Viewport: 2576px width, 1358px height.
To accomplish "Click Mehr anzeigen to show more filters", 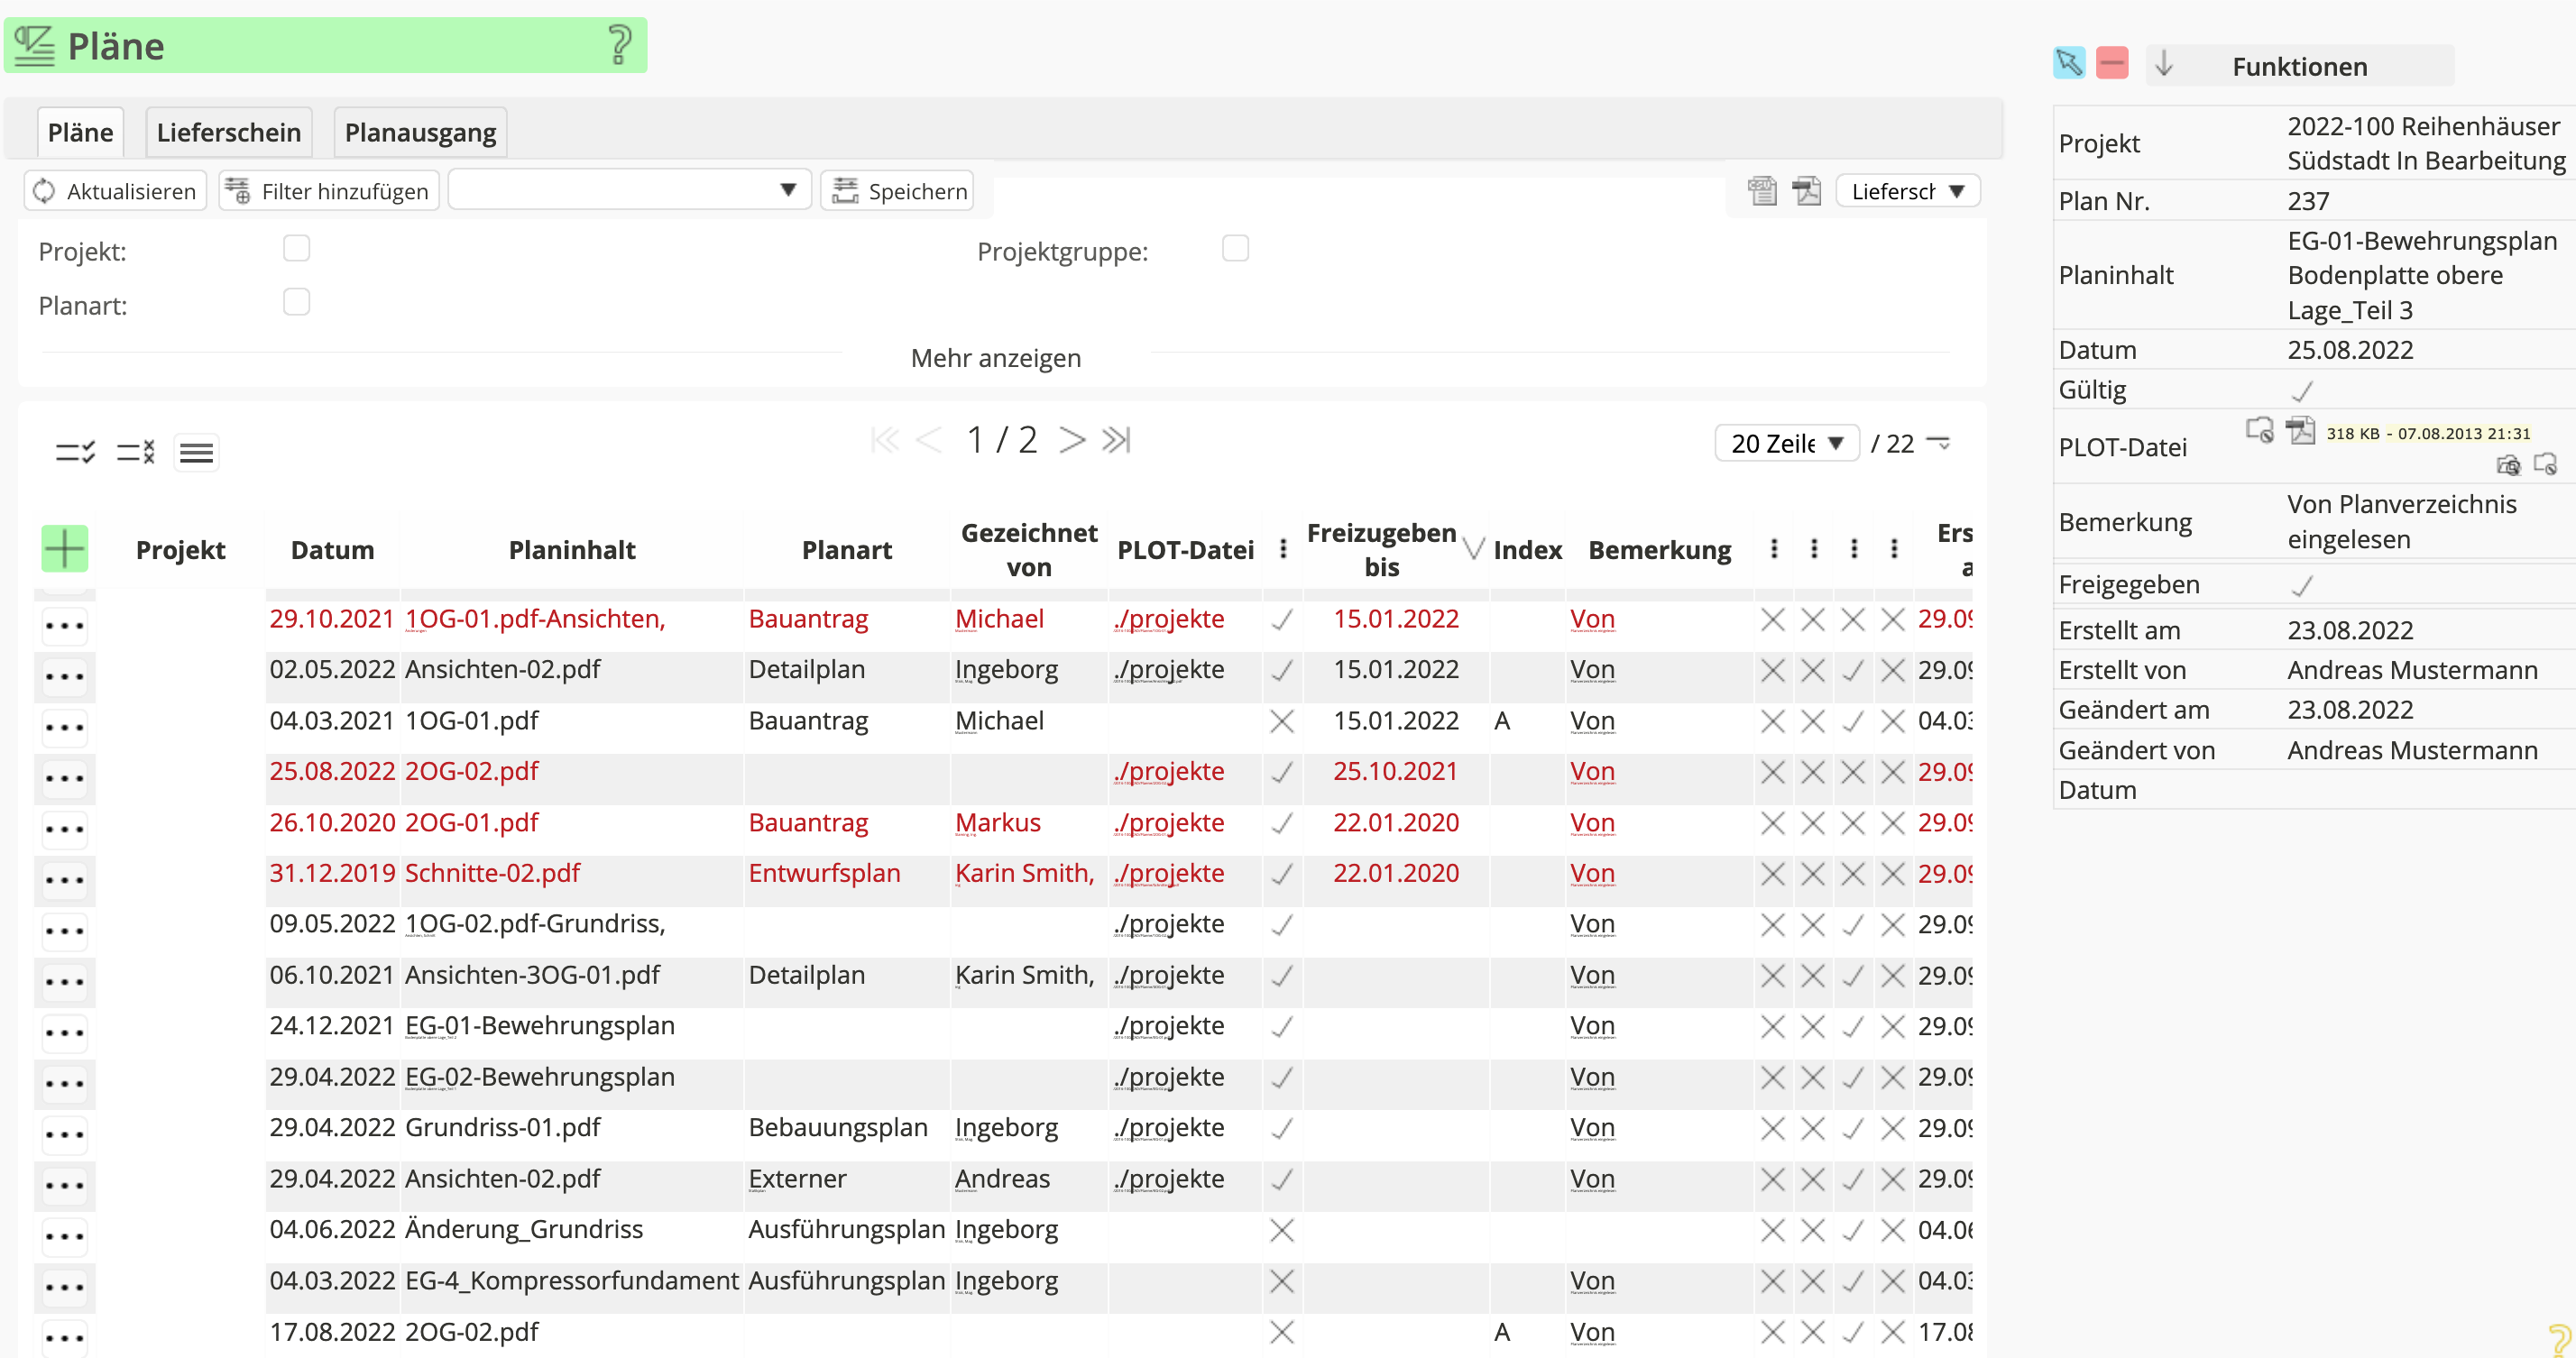I will pos(995,358).
